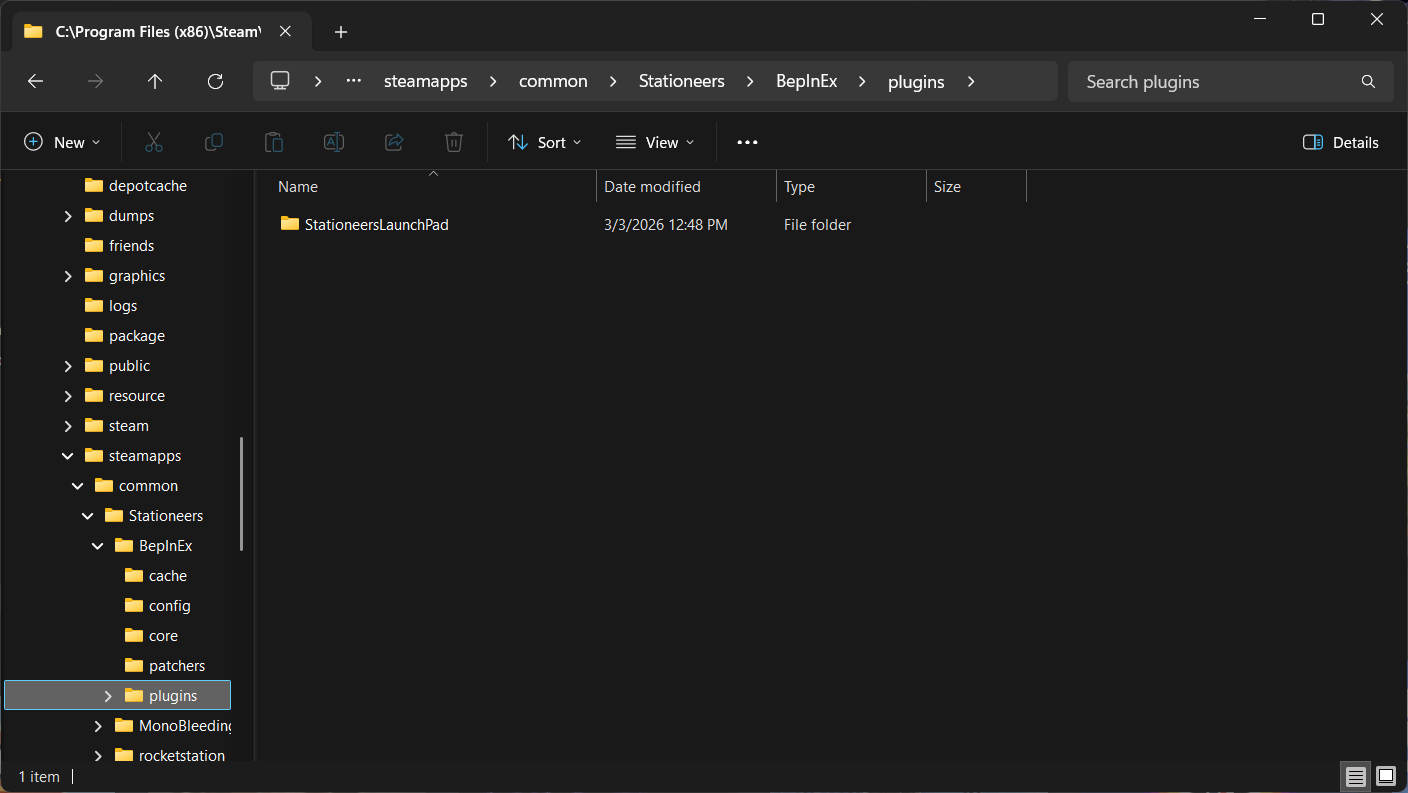Switch to large thumbnails view in status bar
The width and height of the screenshot is (1408, 793).
coord(1386,776)
